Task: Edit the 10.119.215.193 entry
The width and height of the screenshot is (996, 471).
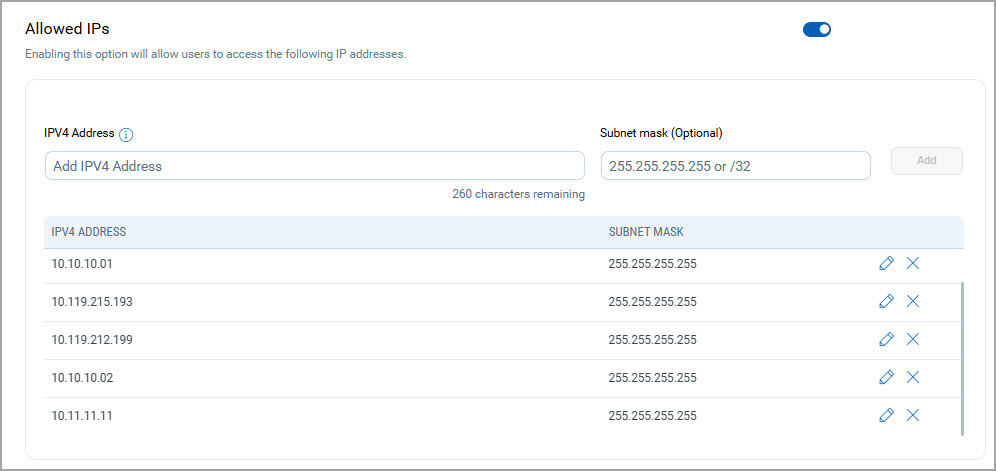Action: coord(886,301)
